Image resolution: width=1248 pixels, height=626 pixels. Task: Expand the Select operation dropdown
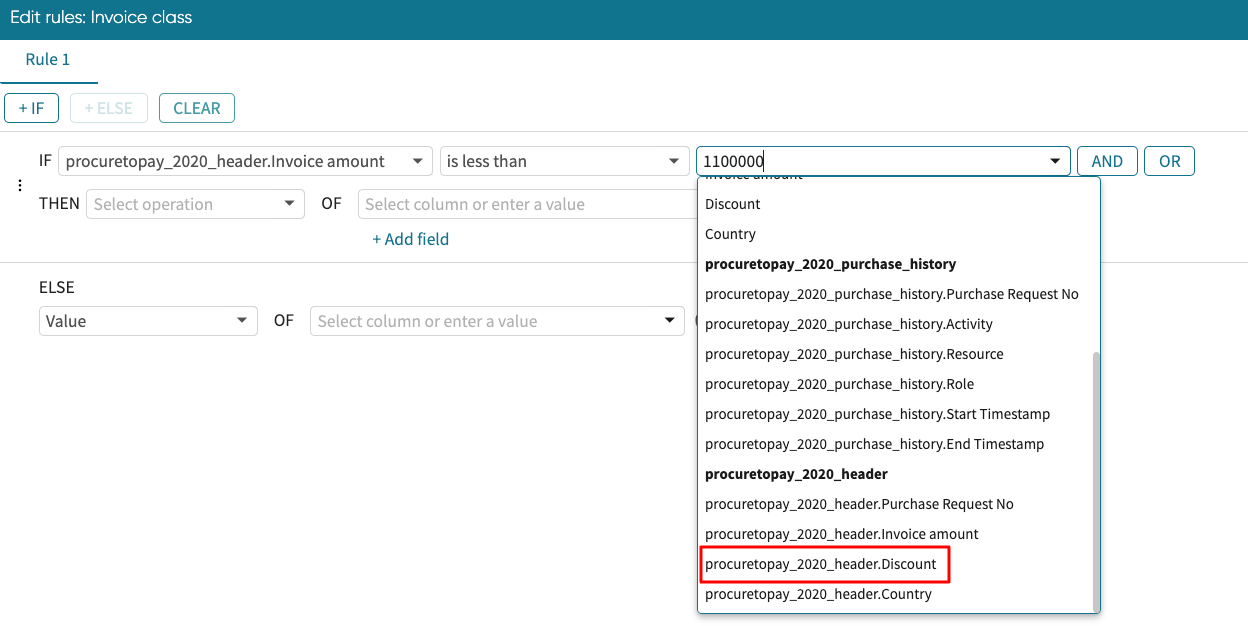pyautogui.click(x=195, y=204)
